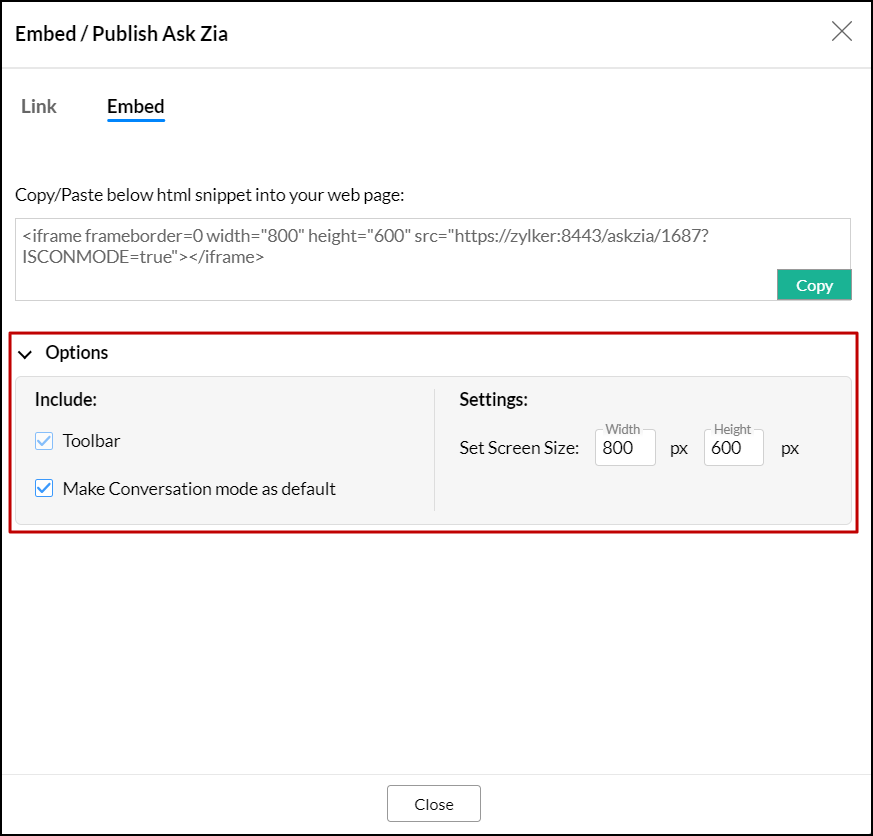
Task: Select the Embed tab
Action: pyautogui.click(x=136, y=106)
